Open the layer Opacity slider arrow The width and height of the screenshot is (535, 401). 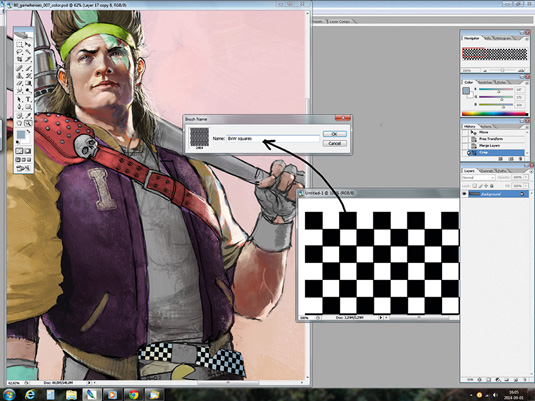click(x=526, y=177)
